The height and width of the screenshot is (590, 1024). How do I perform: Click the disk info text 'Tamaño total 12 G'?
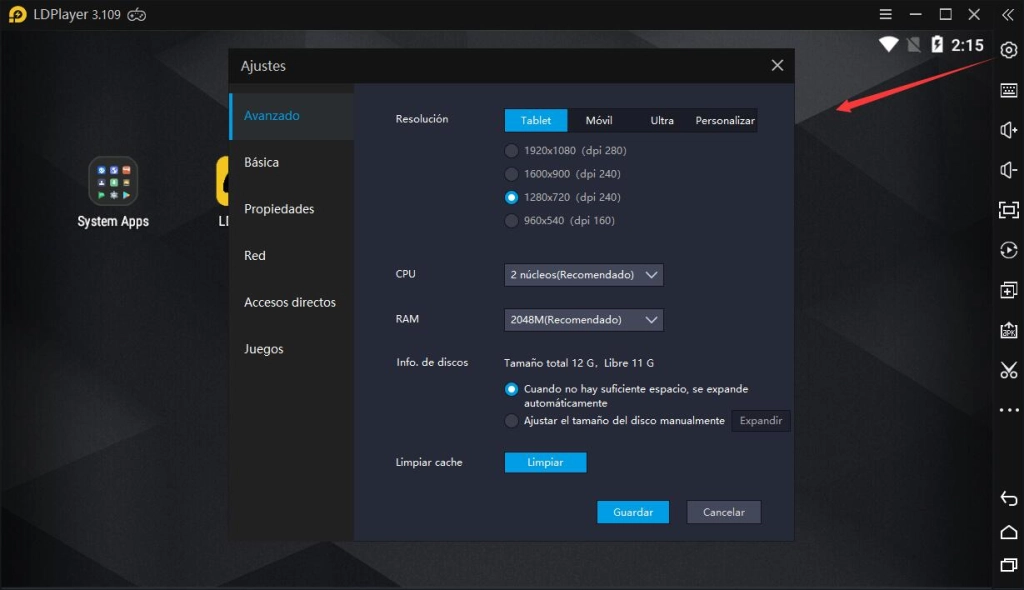click(x=549, y=363)
